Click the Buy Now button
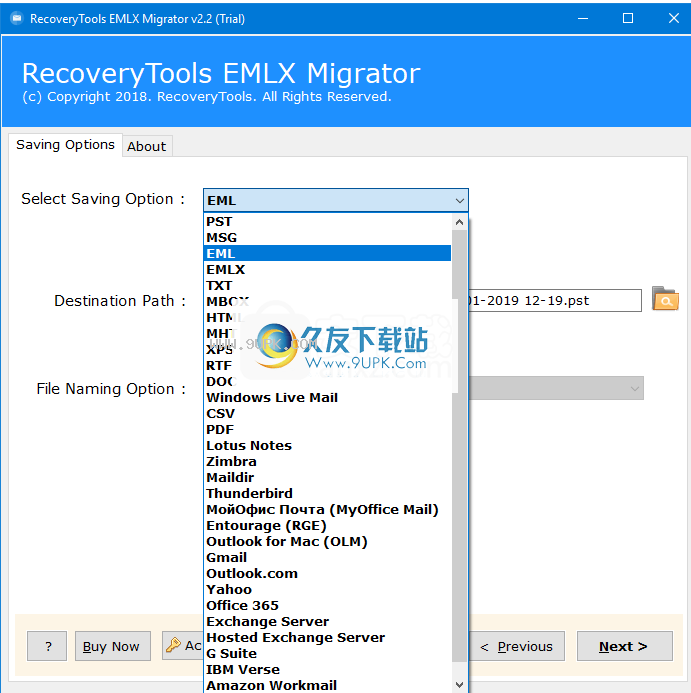The height and width of the screenshot is (693, 691). click(113, 646)
